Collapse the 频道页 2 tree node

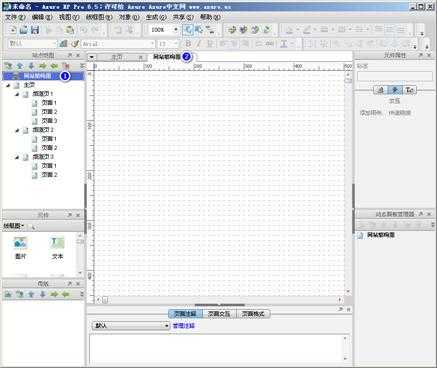coord(17,130)
